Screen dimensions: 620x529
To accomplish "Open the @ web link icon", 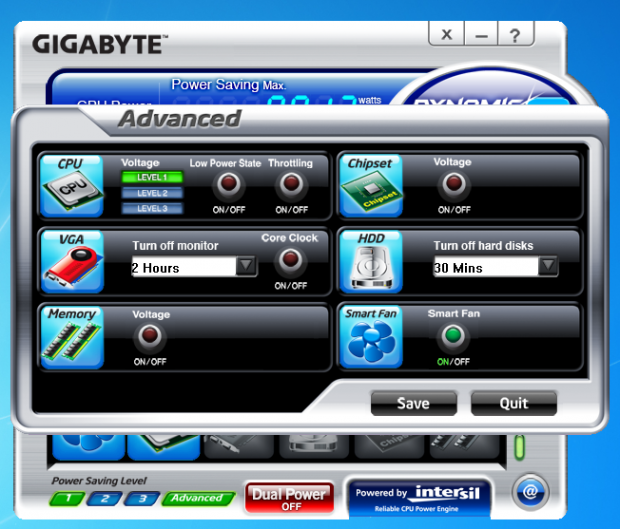I will click(530, 492).
